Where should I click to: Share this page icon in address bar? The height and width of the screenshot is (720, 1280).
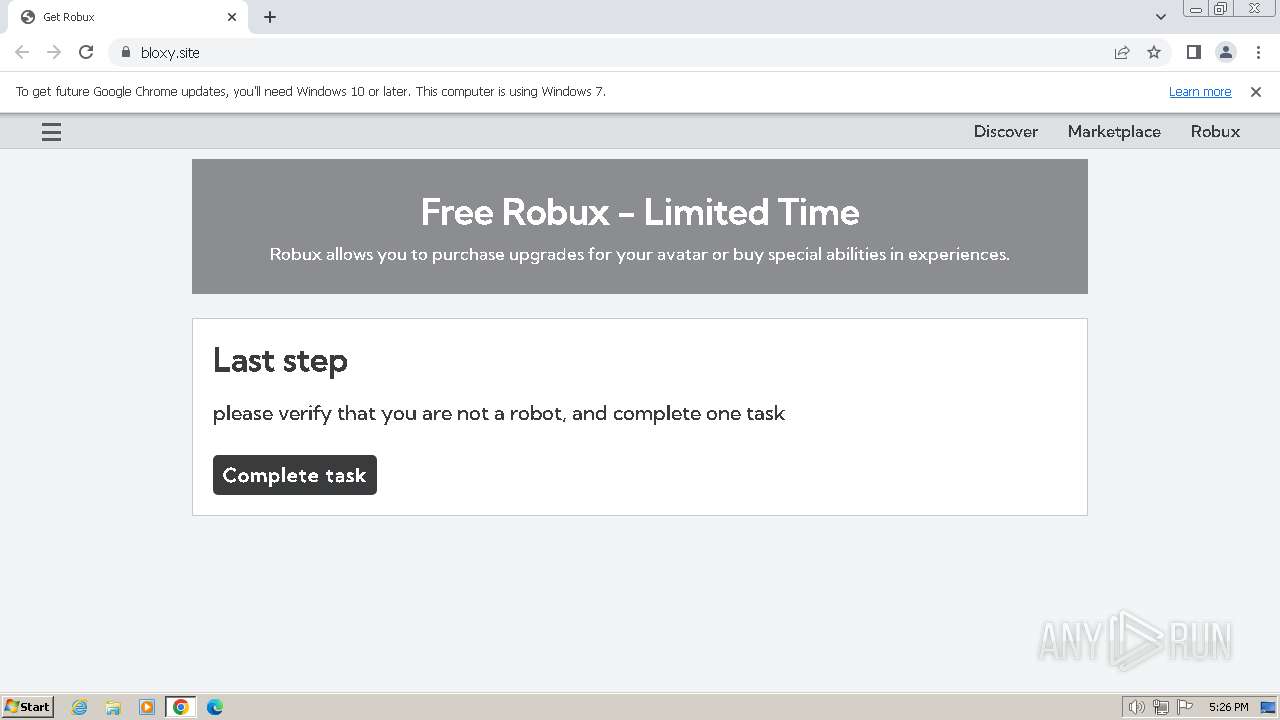(1122, 52)
